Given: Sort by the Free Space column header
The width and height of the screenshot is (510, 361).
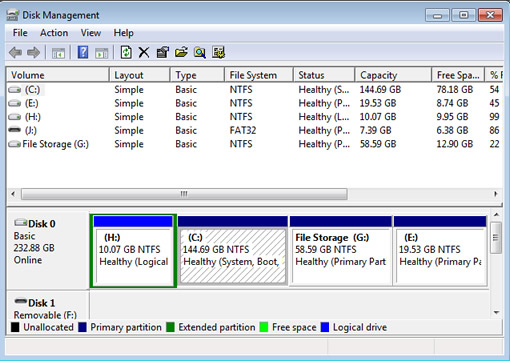Looking at the screenshot, I should [459, 75].
